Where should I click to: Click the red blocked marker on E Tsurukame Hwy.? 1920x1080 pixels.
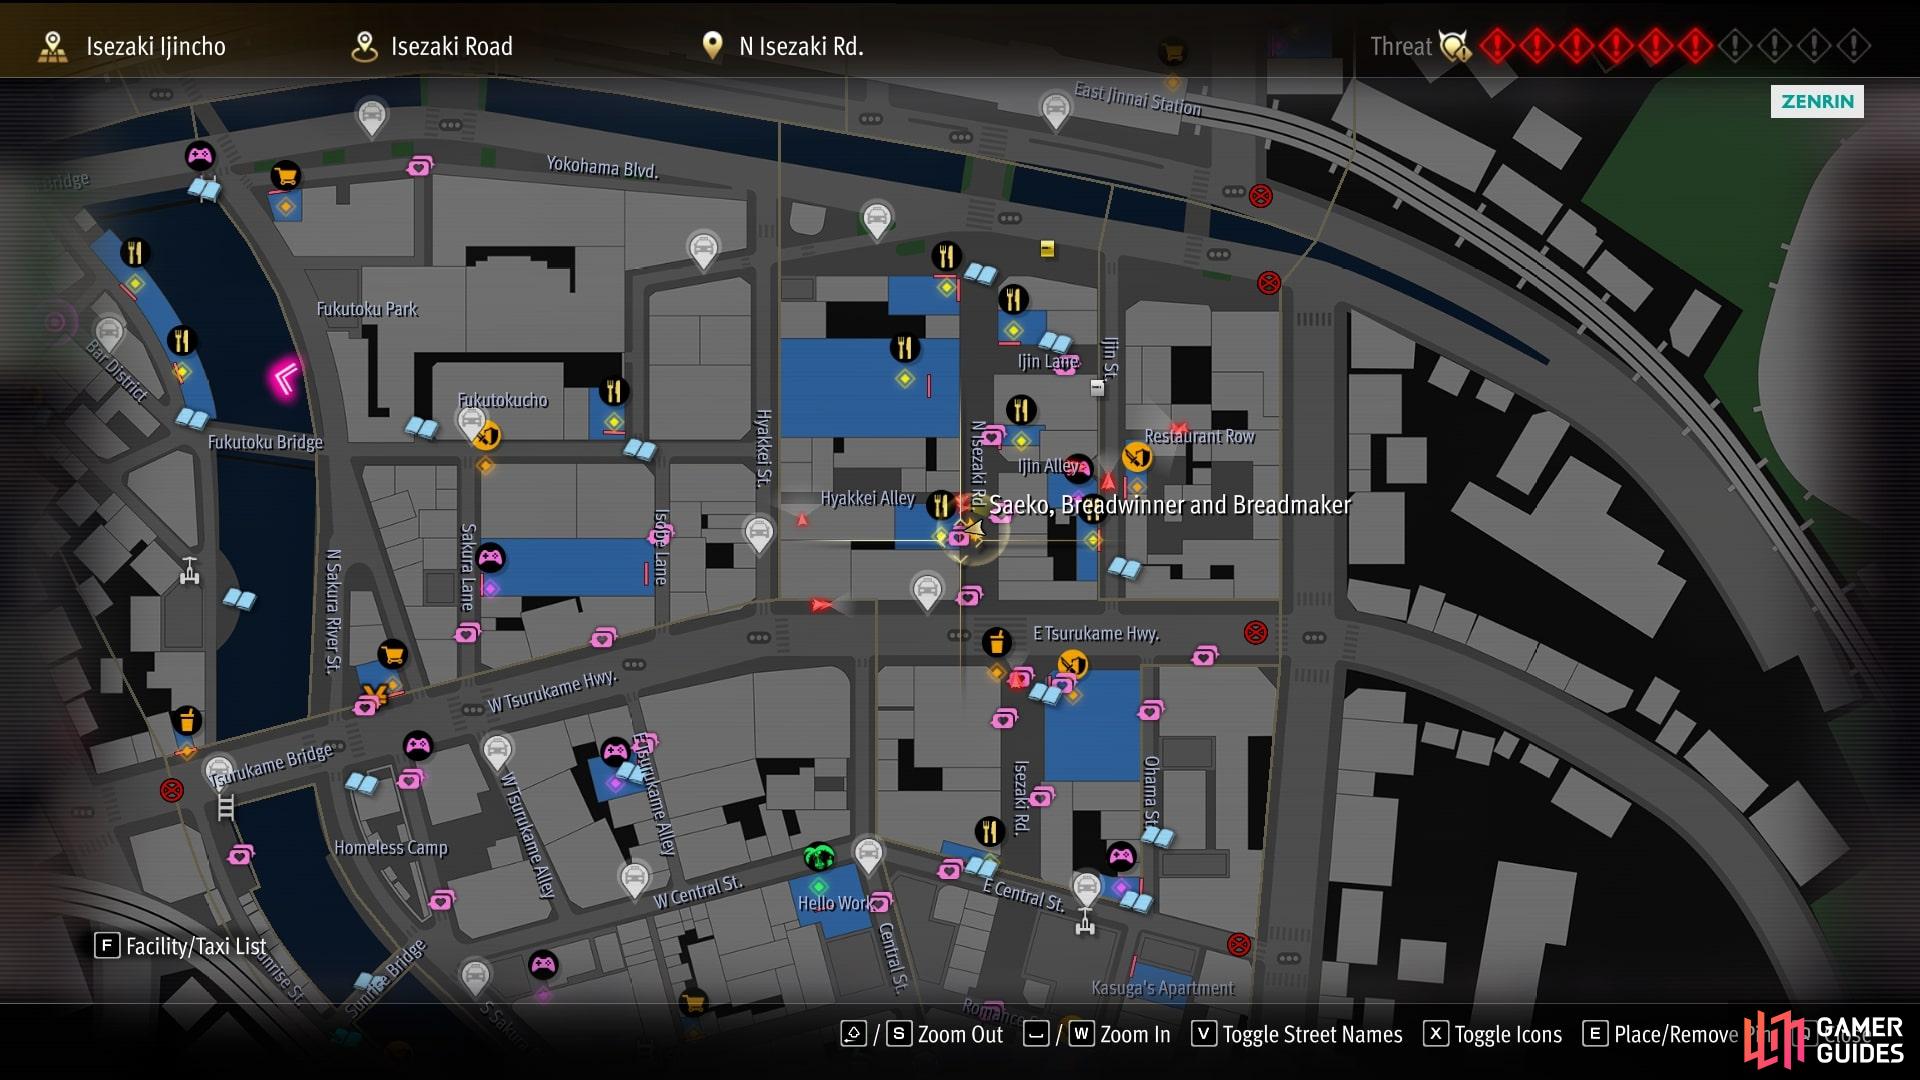point(1256,632)
